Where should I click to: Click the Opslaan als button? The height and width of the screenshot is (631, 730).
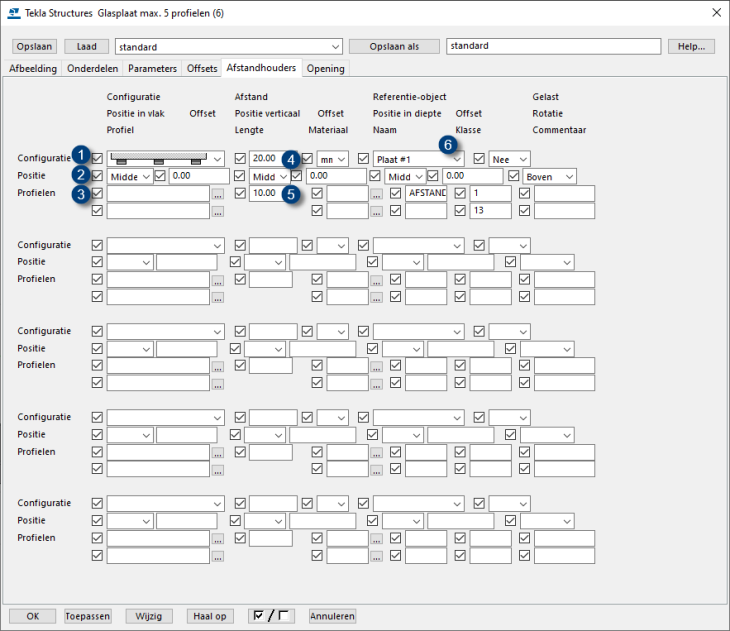click(x=394, y=47)
